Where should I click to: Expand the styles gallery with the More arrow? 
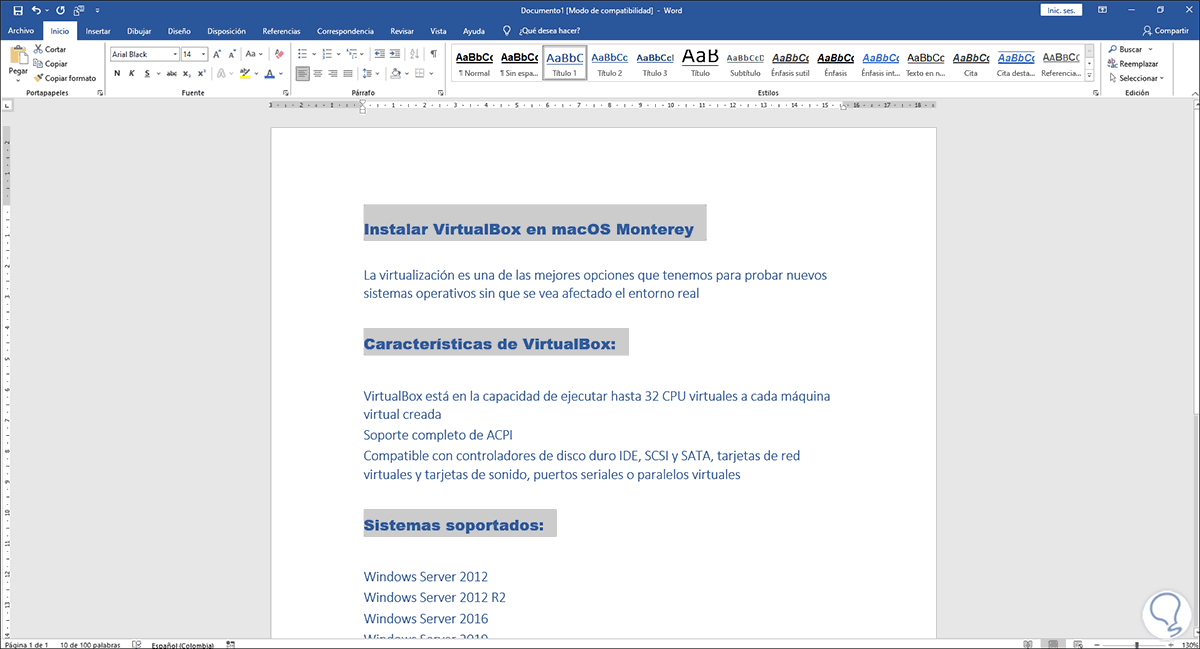click(x=1089, y=77)
